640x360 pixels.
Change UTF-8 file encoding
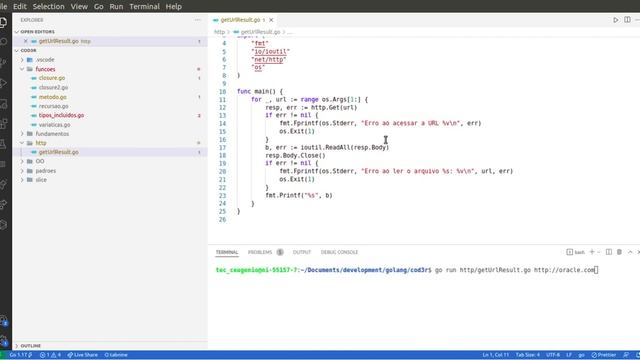[x=553, y=355]
